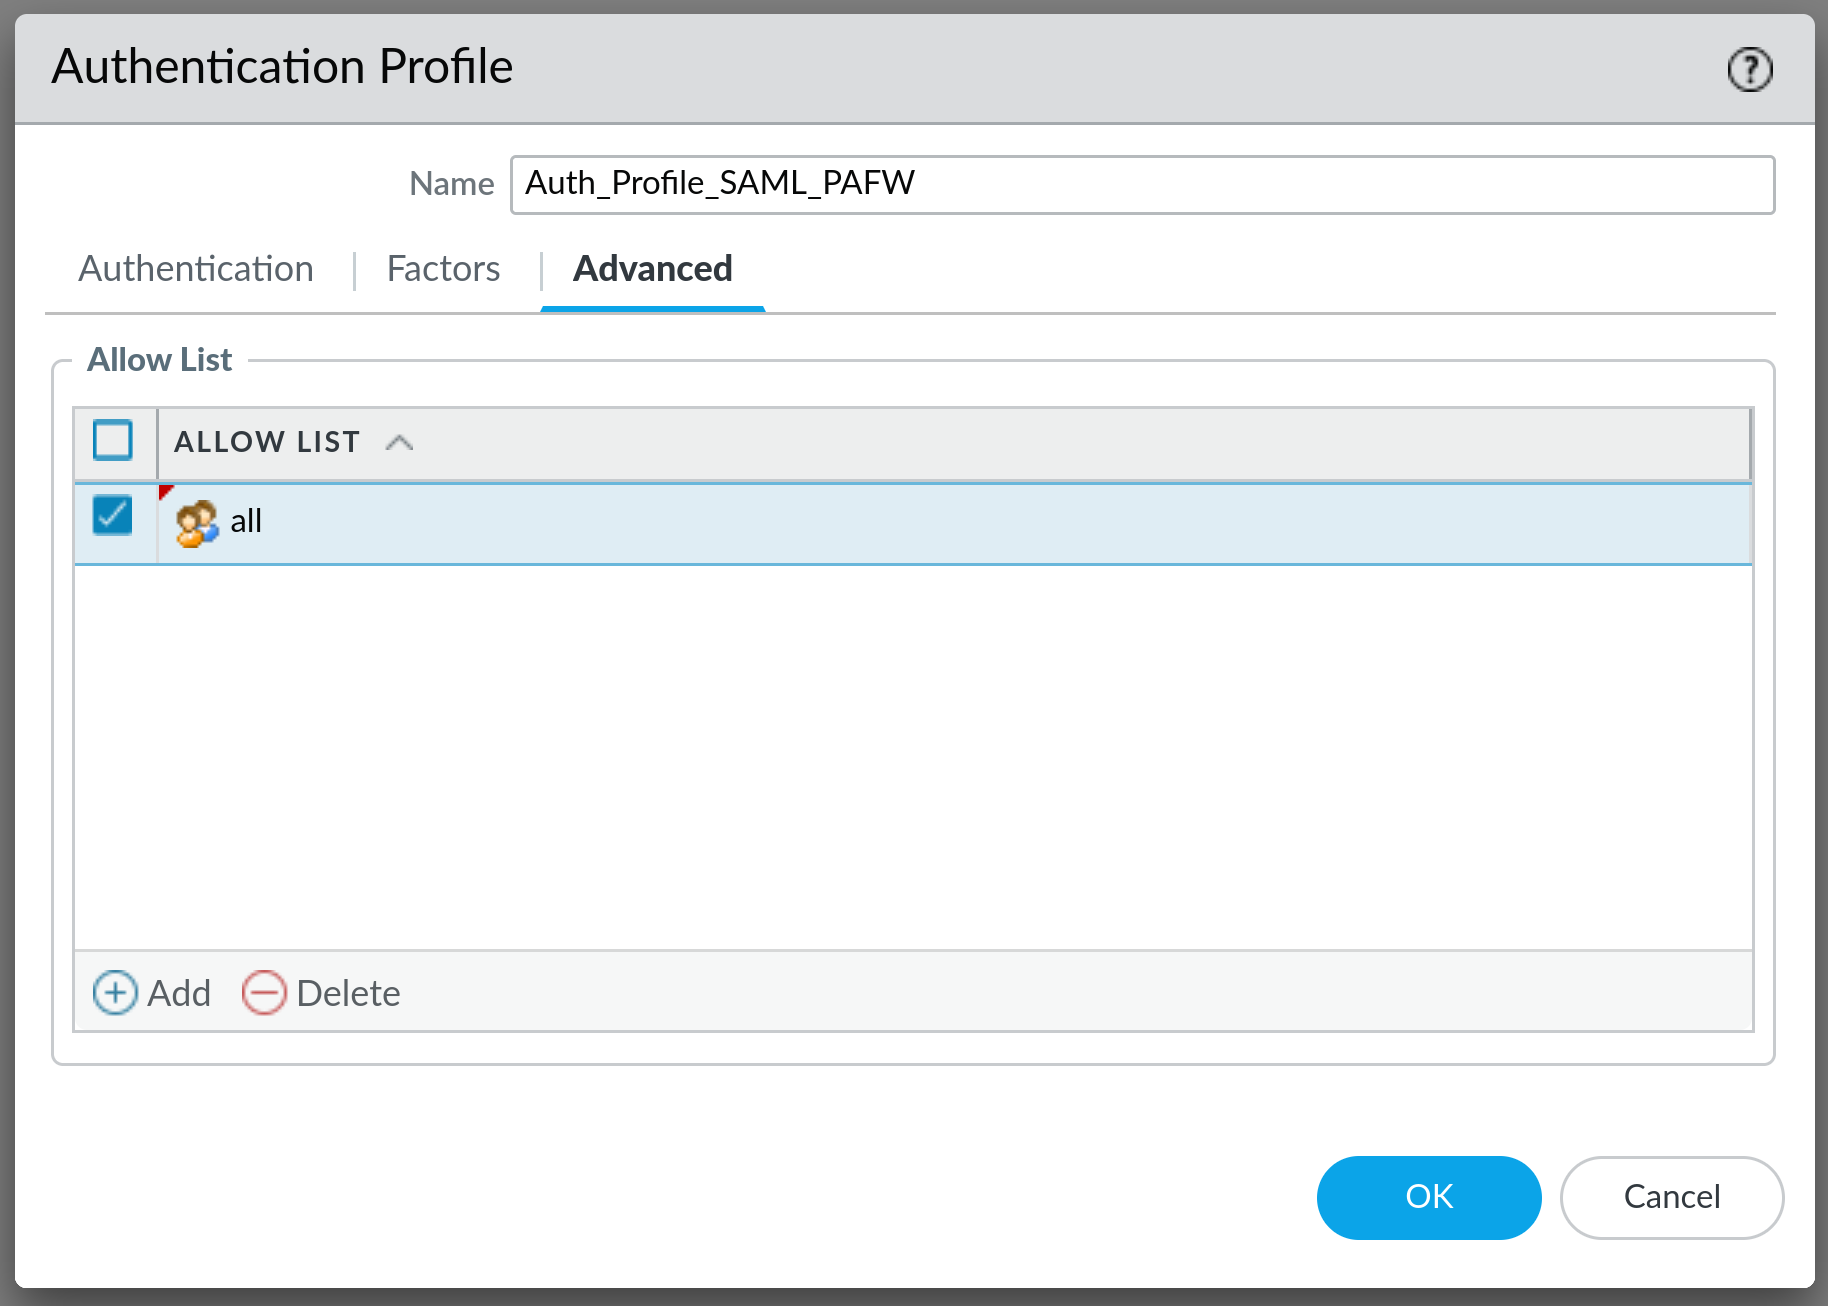The height and width of the screenshot is (1306, 1828).
Task: Check the select-all checkbox in the table header
Action: point(112,440)
